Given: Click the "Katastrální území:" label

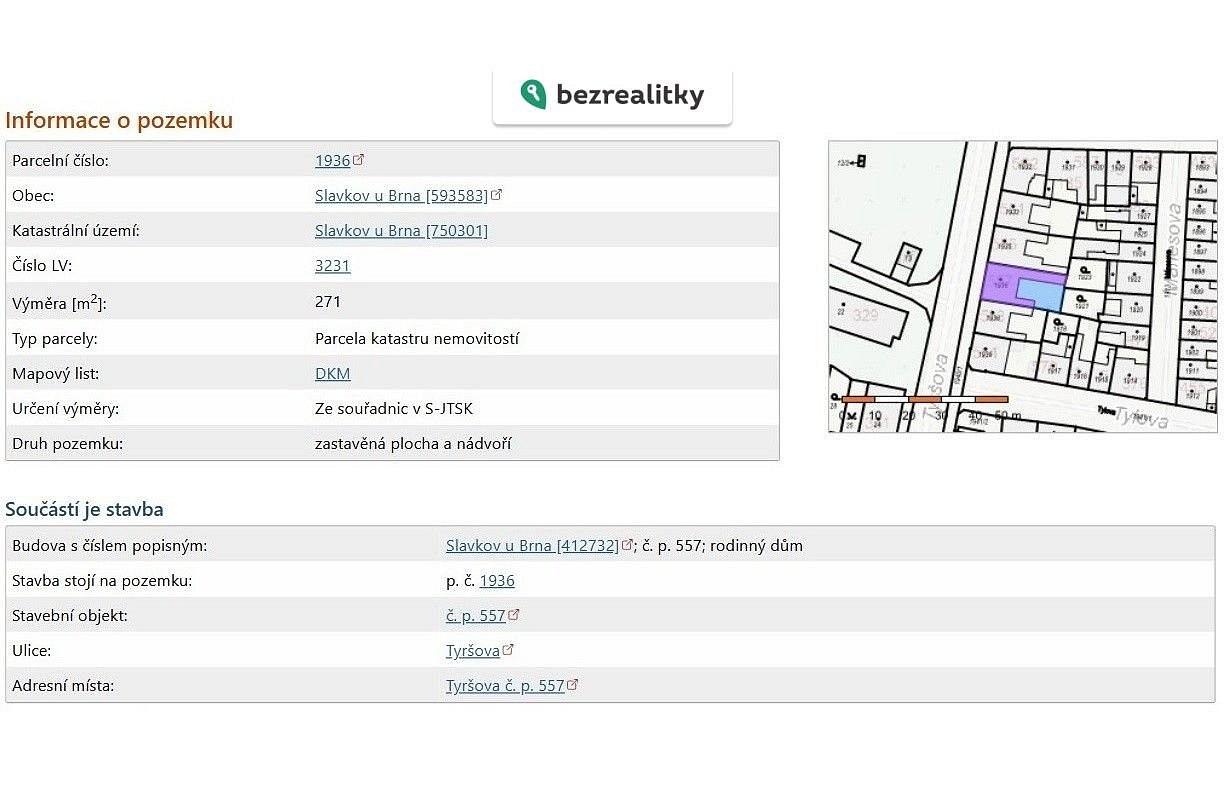Looking at the screenshot, I should click(76, 231).
